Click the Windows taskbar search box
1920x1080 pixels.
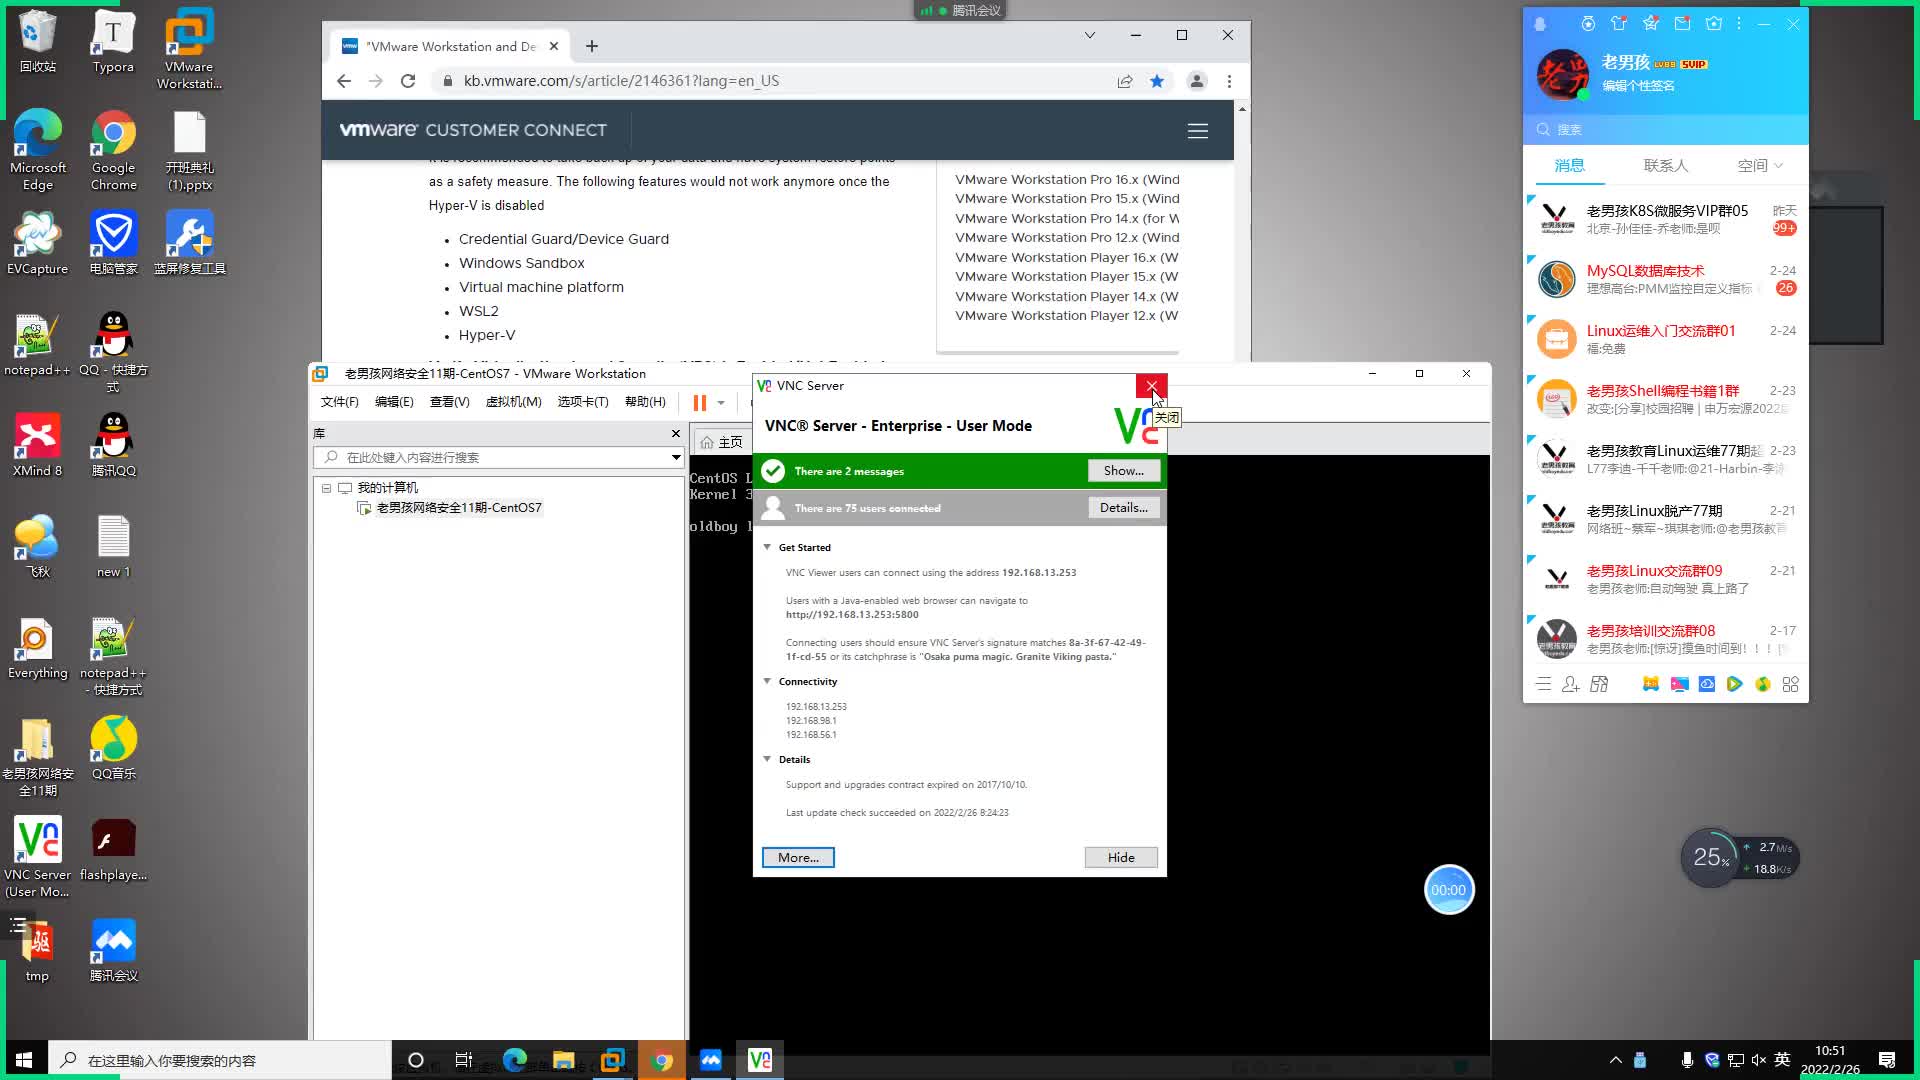click(220, 1060)
